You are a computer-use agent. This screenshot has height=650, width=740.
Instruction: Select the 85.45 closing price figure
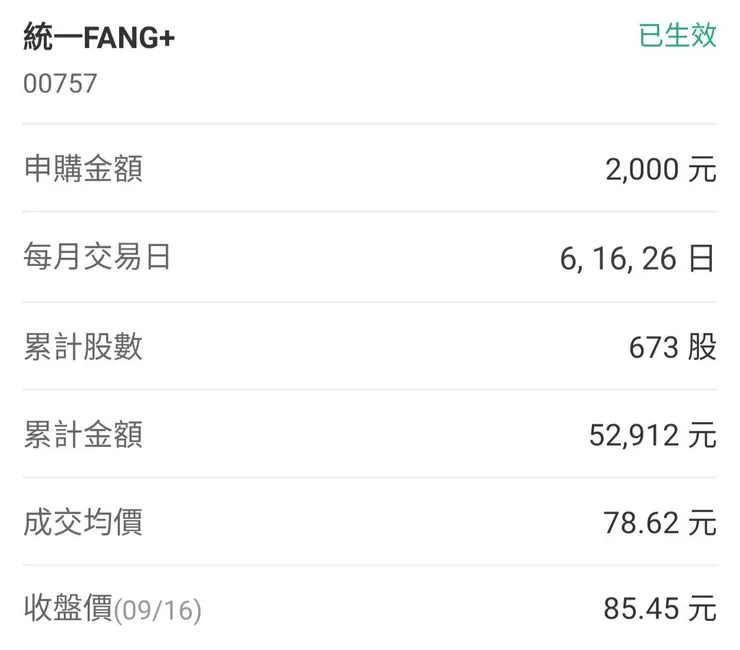tap(640, 609)
